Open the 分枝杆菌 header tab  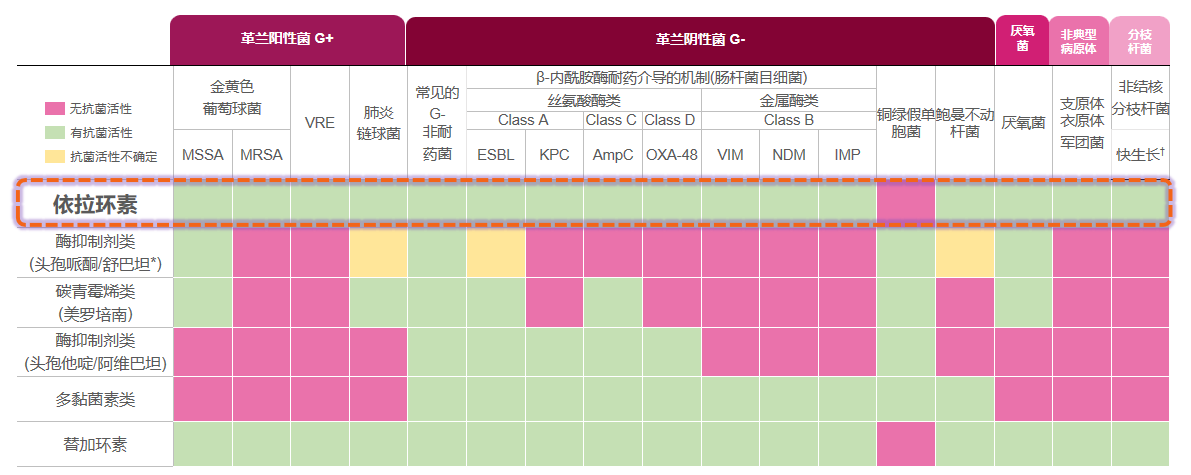tap(1139, 40)
